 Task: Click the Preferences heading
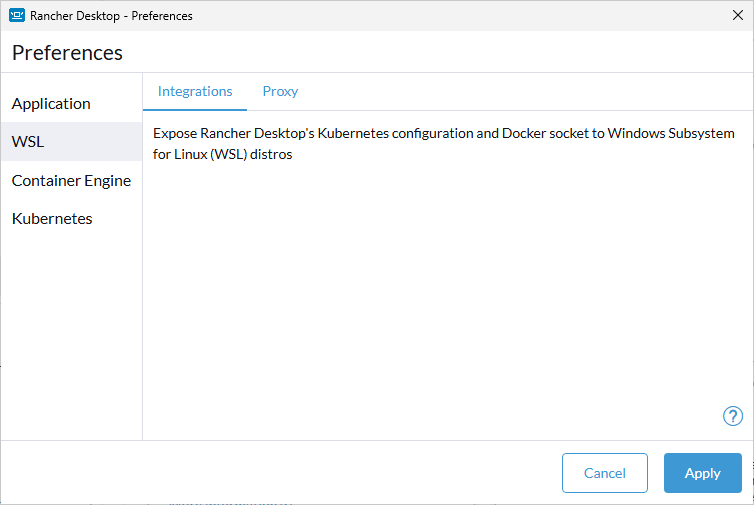[67, 53]
